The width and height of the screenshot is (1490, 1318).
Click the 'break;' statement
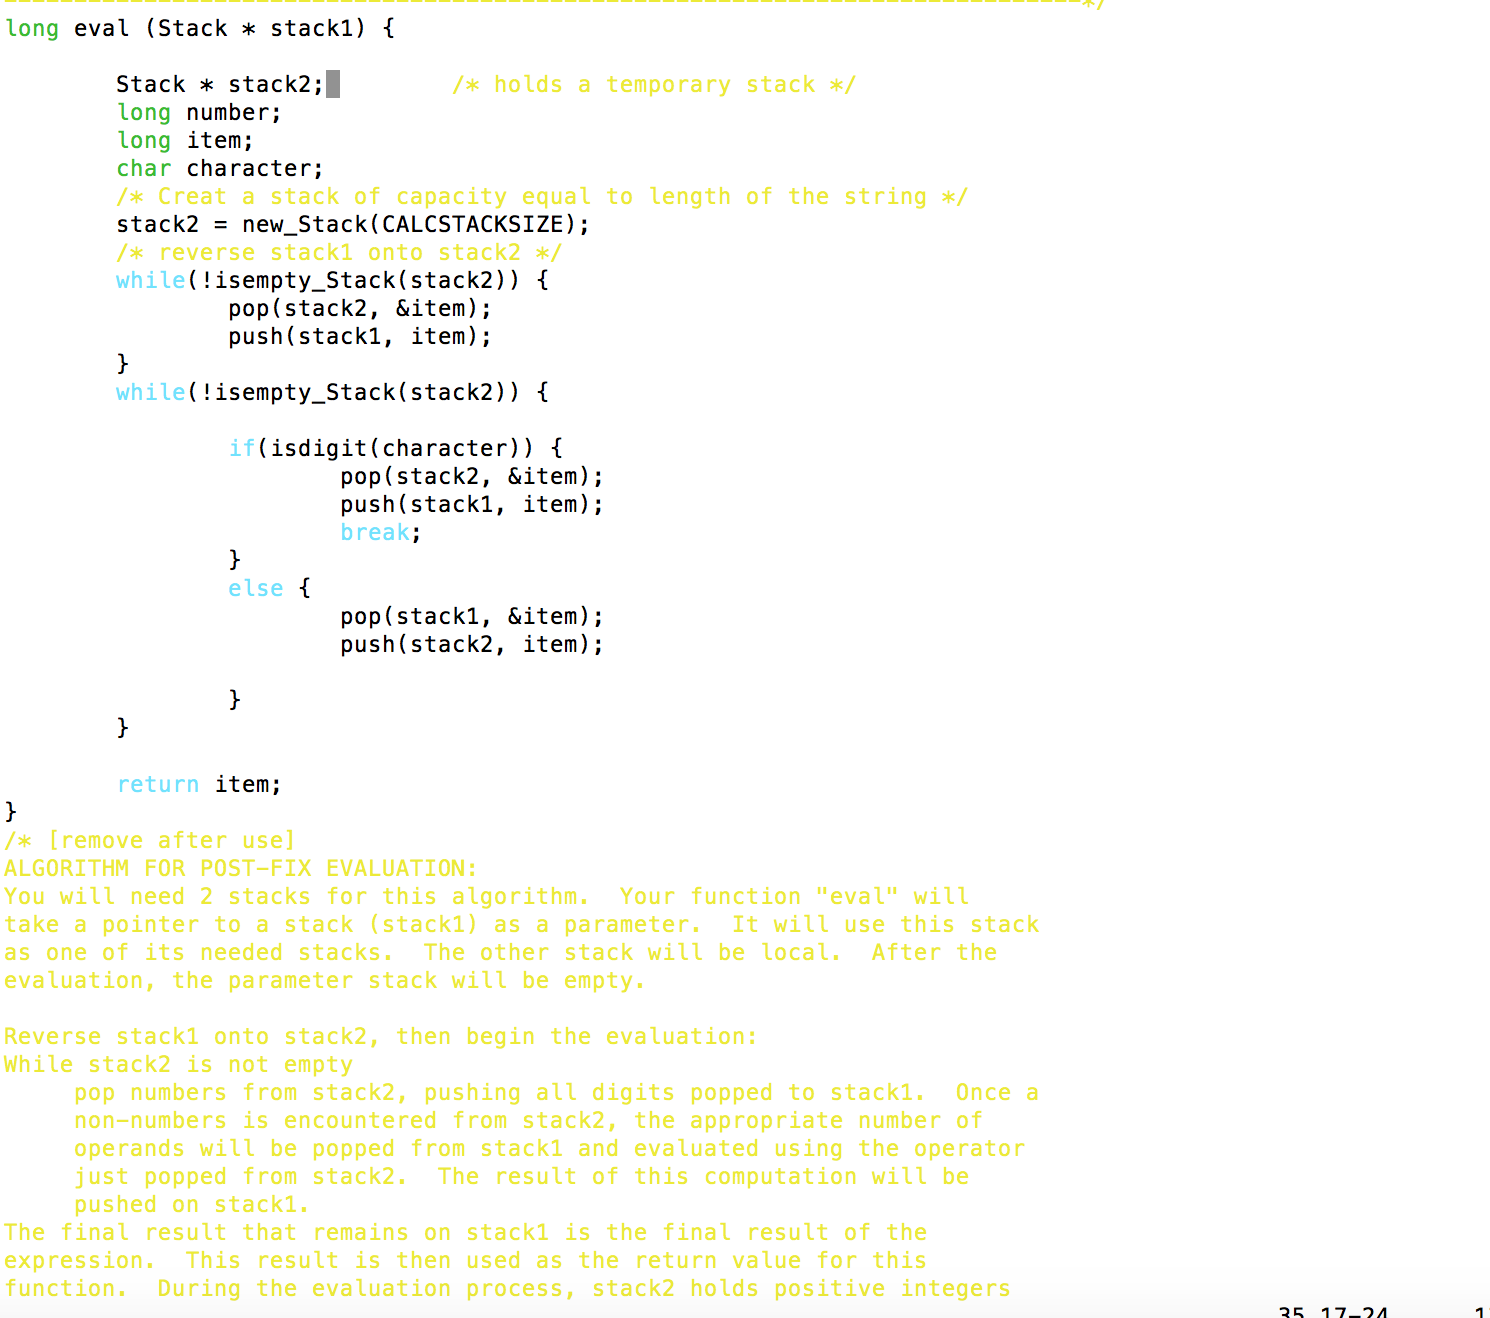(381, 533)
